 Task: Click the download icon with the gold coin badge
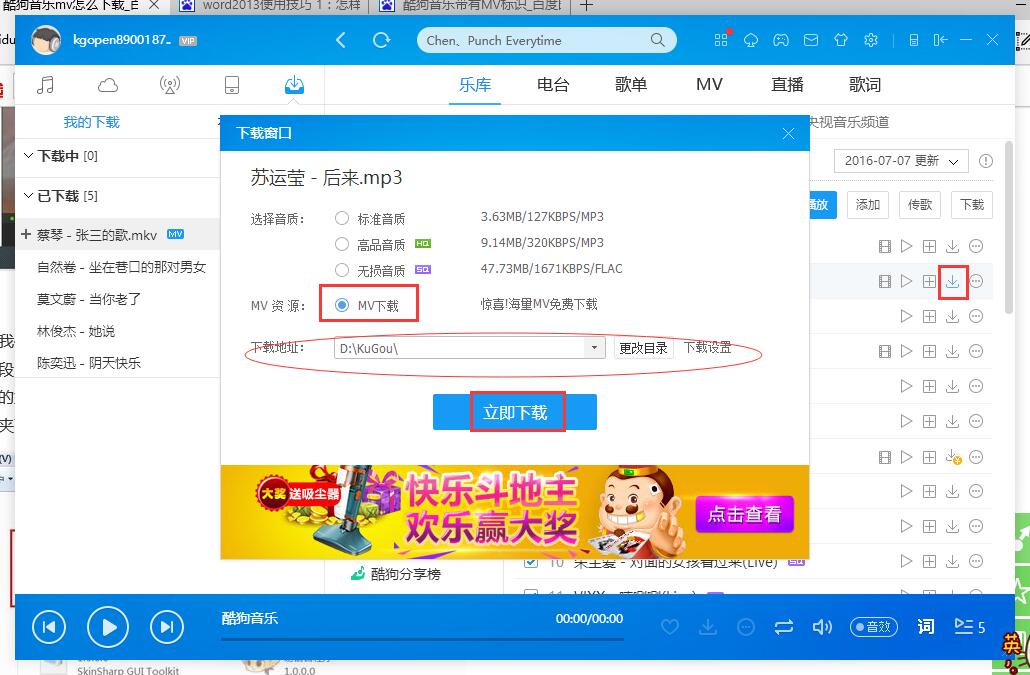point(953,456)
